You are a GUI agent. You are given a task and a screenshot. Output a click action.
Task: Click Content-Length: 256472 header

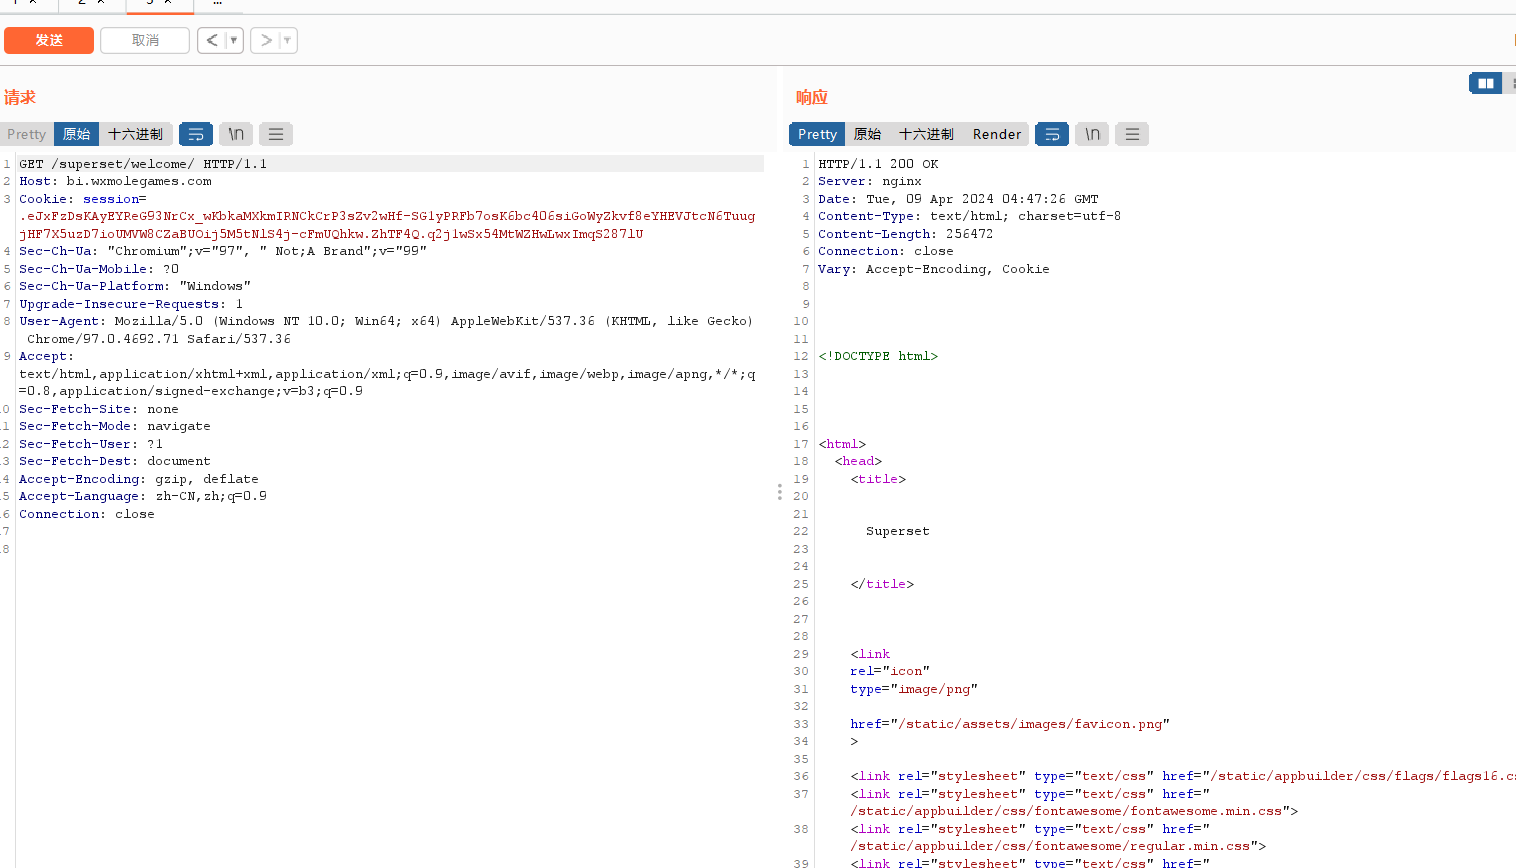tap(906, 234)
